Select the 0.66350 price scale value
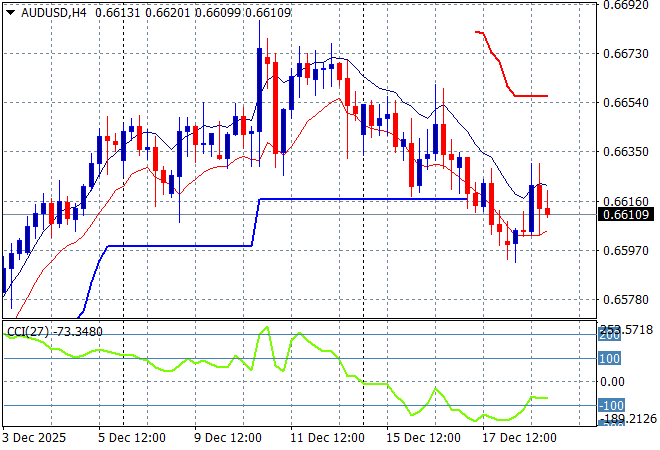This screenshot has width=660, height=450. click(626, 152)
